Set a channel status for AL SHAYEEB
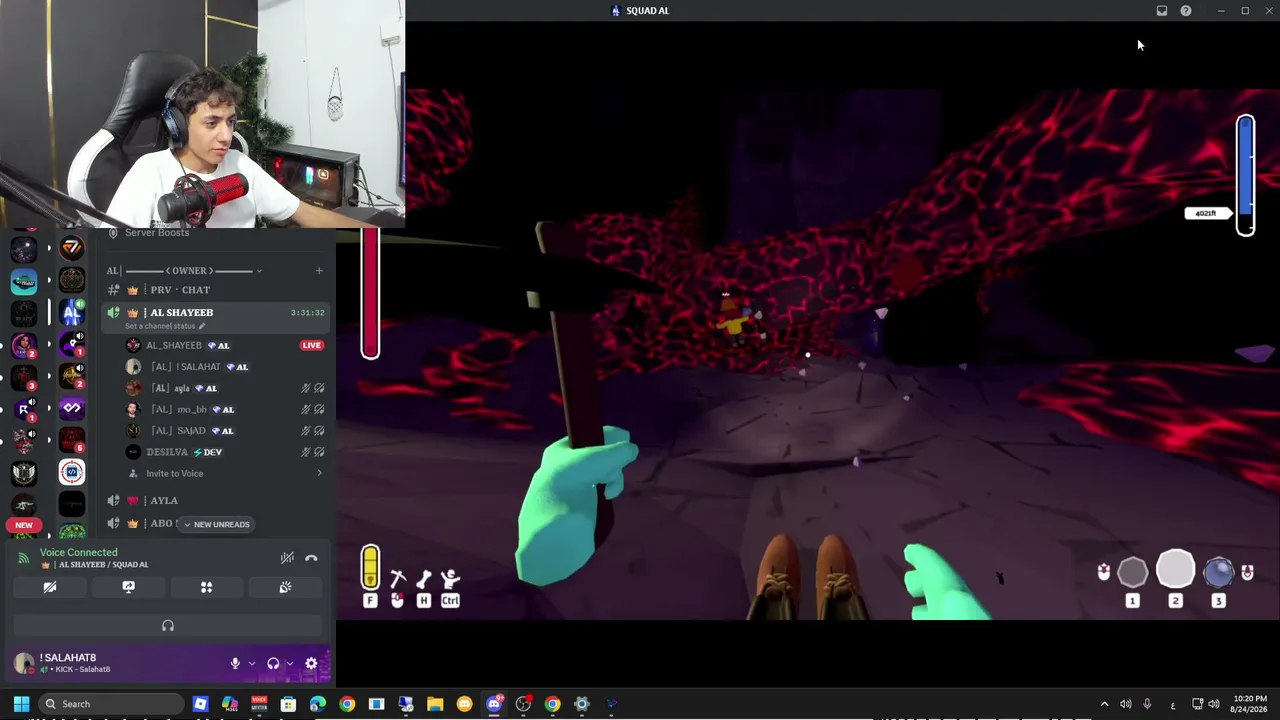This screenshot has height=720, width=1280. pyautogui.click(x=165, y=326)
